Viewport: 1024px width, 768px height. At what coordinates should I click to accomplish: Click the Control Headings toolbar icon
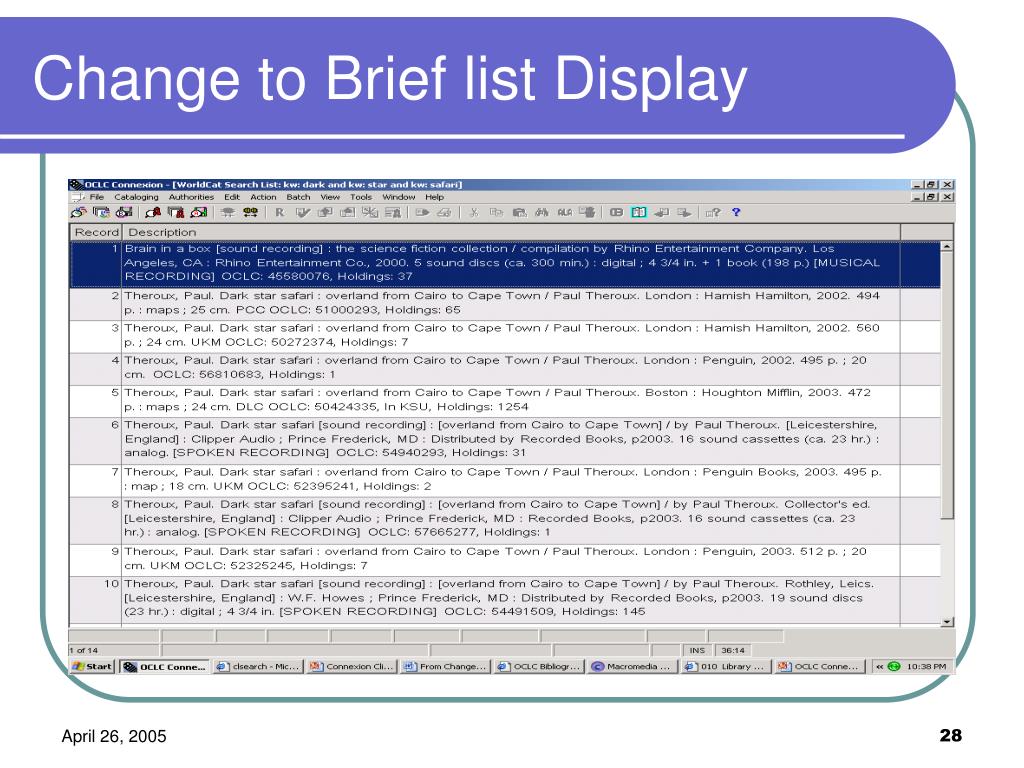pos(392,212)
